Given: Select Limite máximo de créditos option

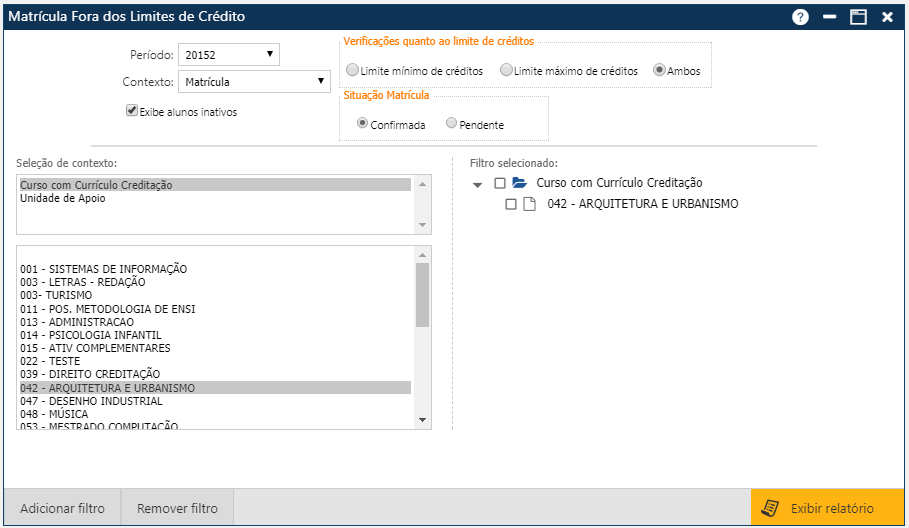Looking at the screenshot, I should click(506, 71).
